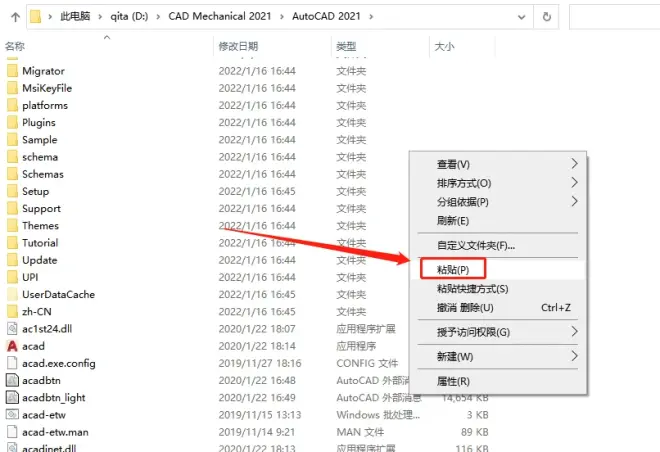Expand chevron after qita (D:) breadcrumb
660x452 pixels.
(x=158, y=17)
